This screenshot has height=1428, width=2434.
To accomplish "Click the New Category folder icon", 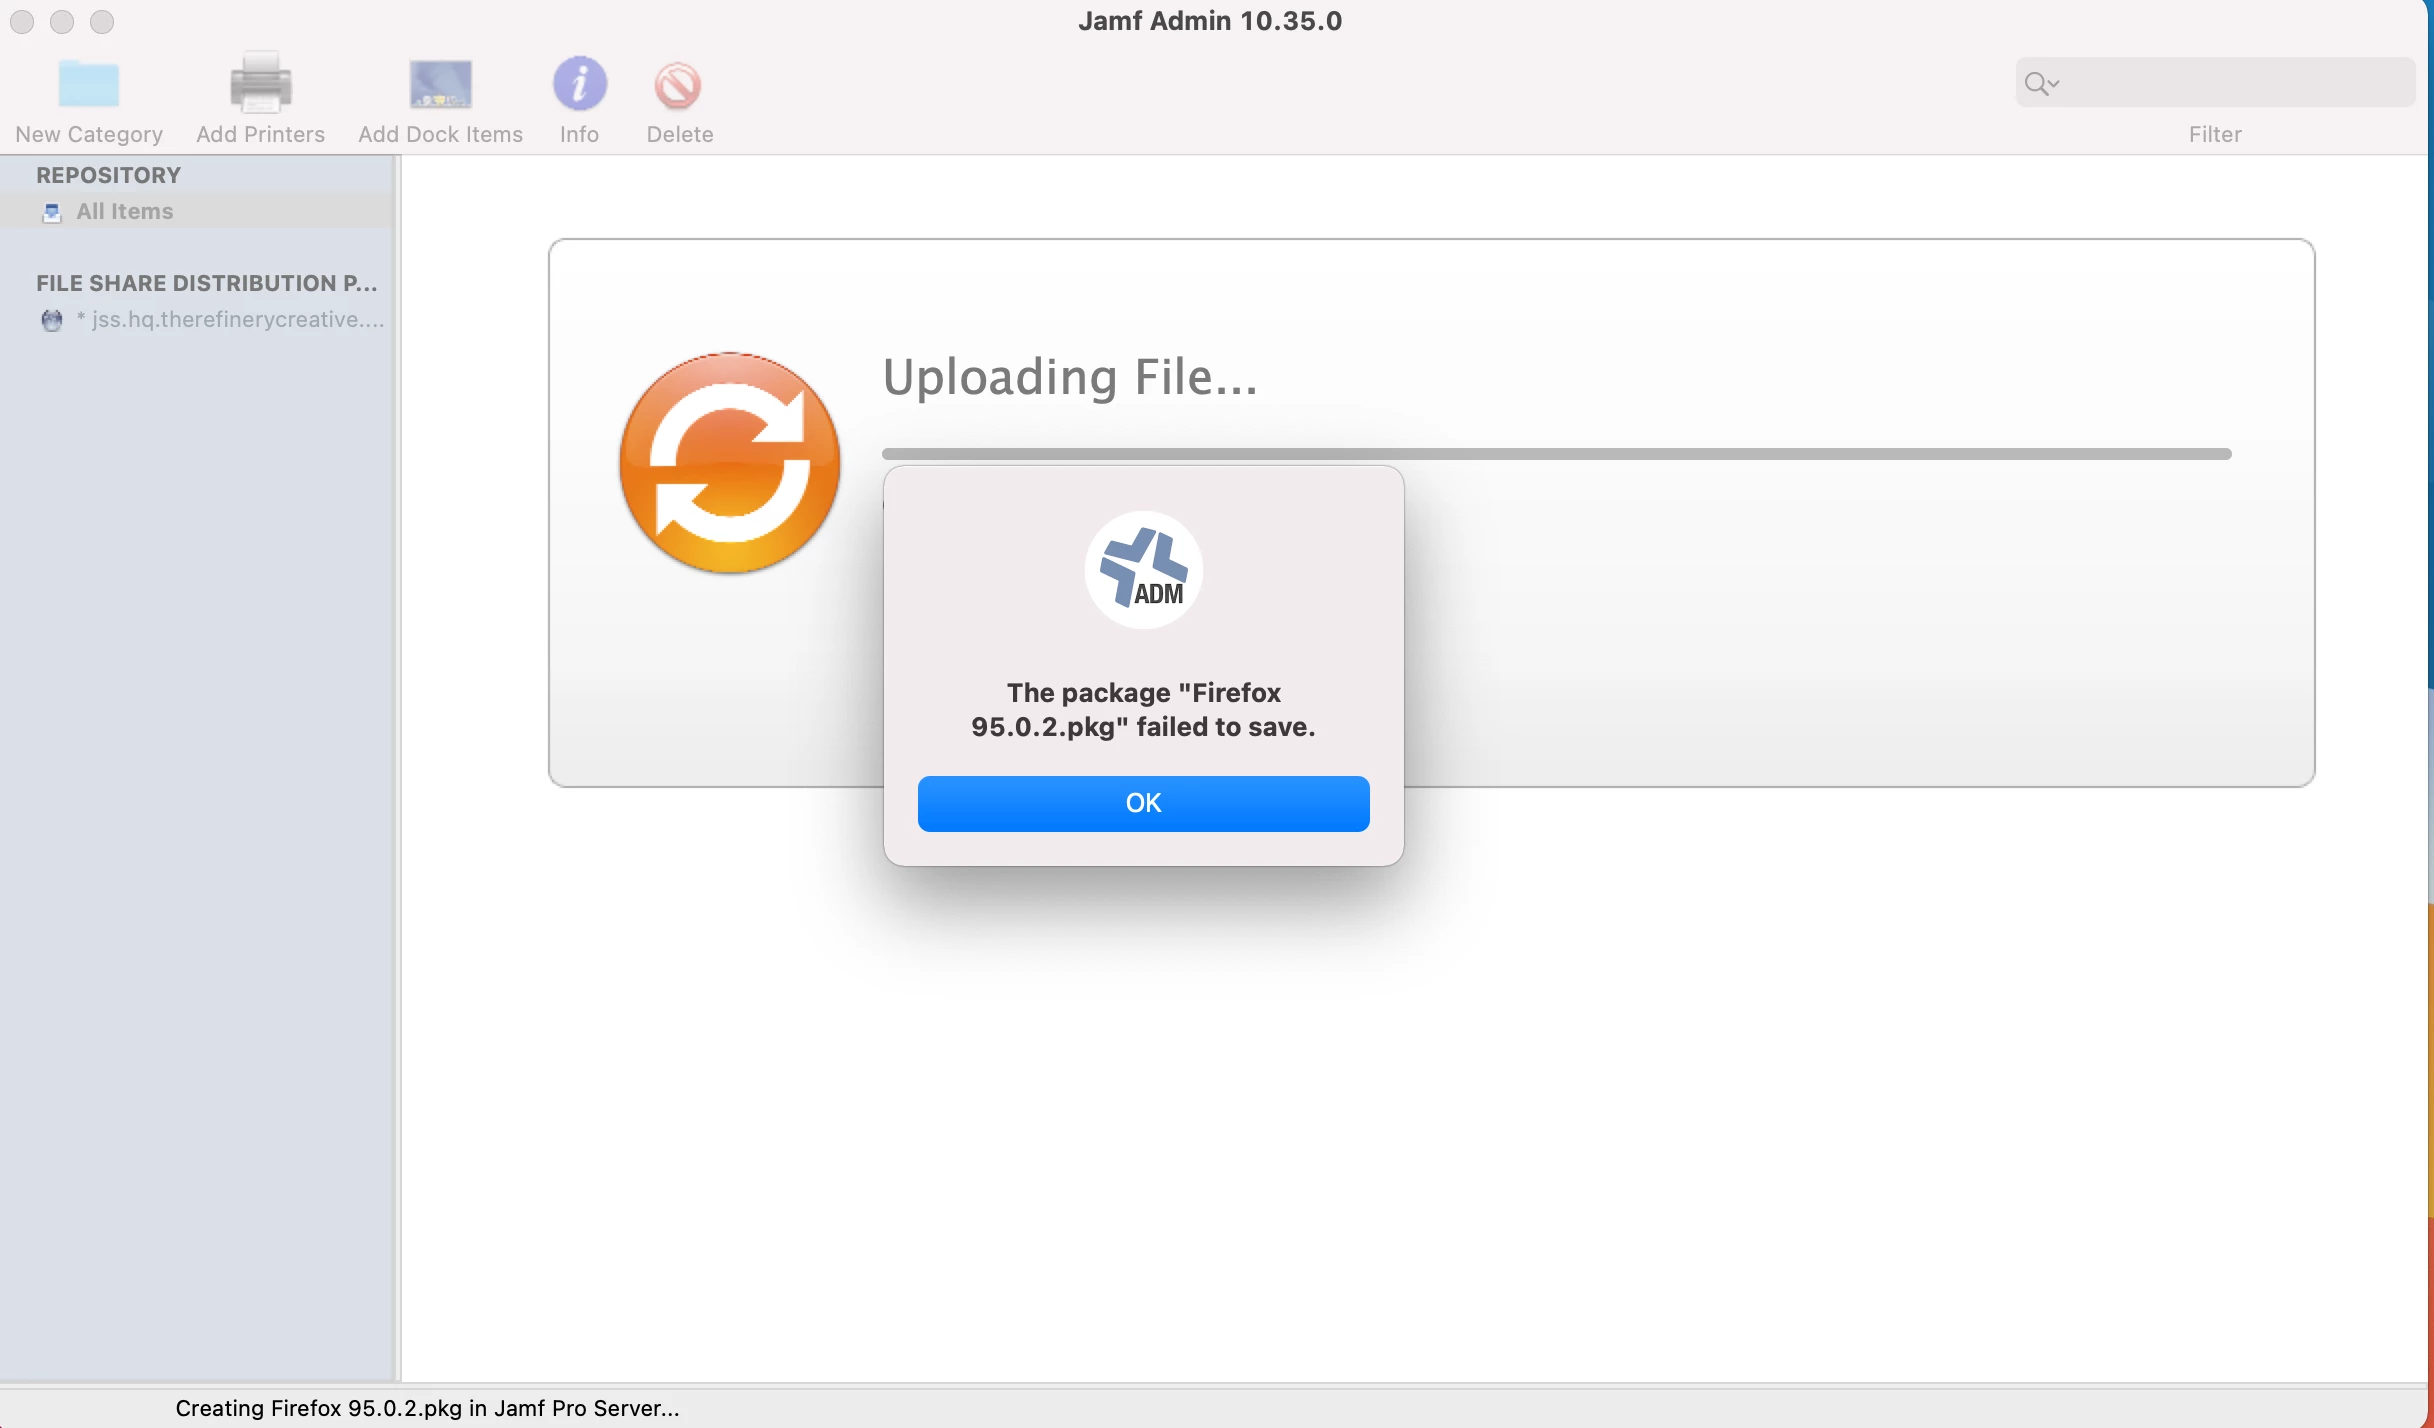I will [x=89, y=83].
